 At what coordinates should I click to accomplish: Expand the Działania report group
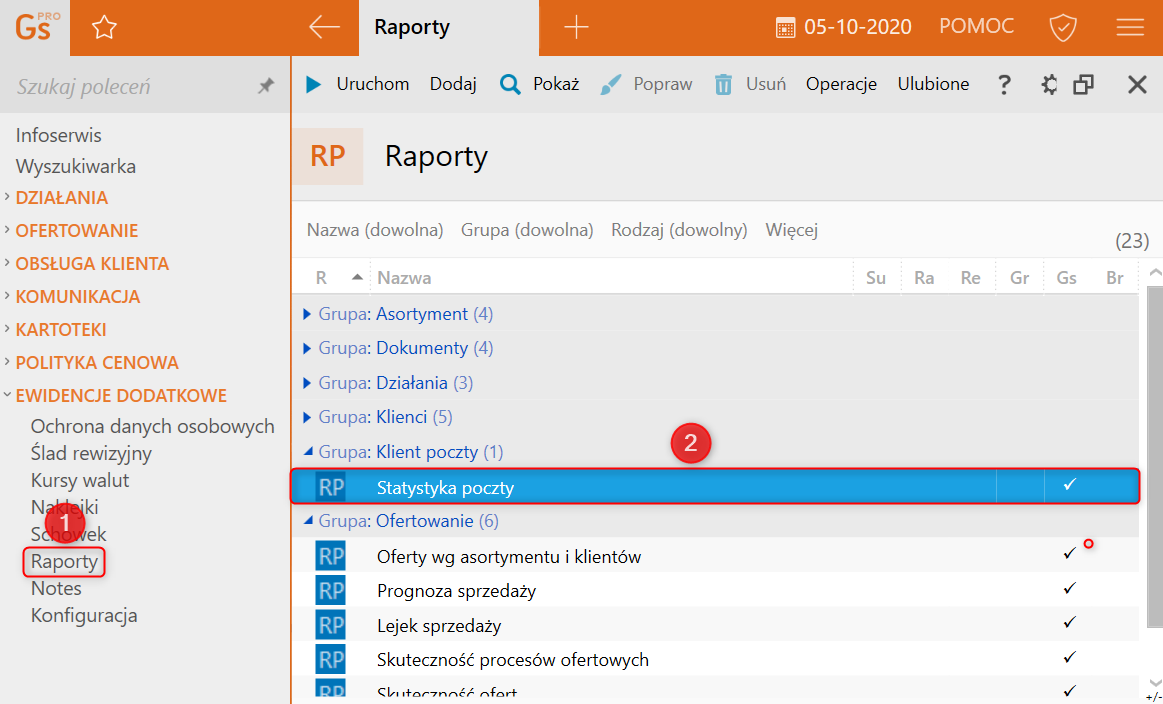(x=307, y=384)
